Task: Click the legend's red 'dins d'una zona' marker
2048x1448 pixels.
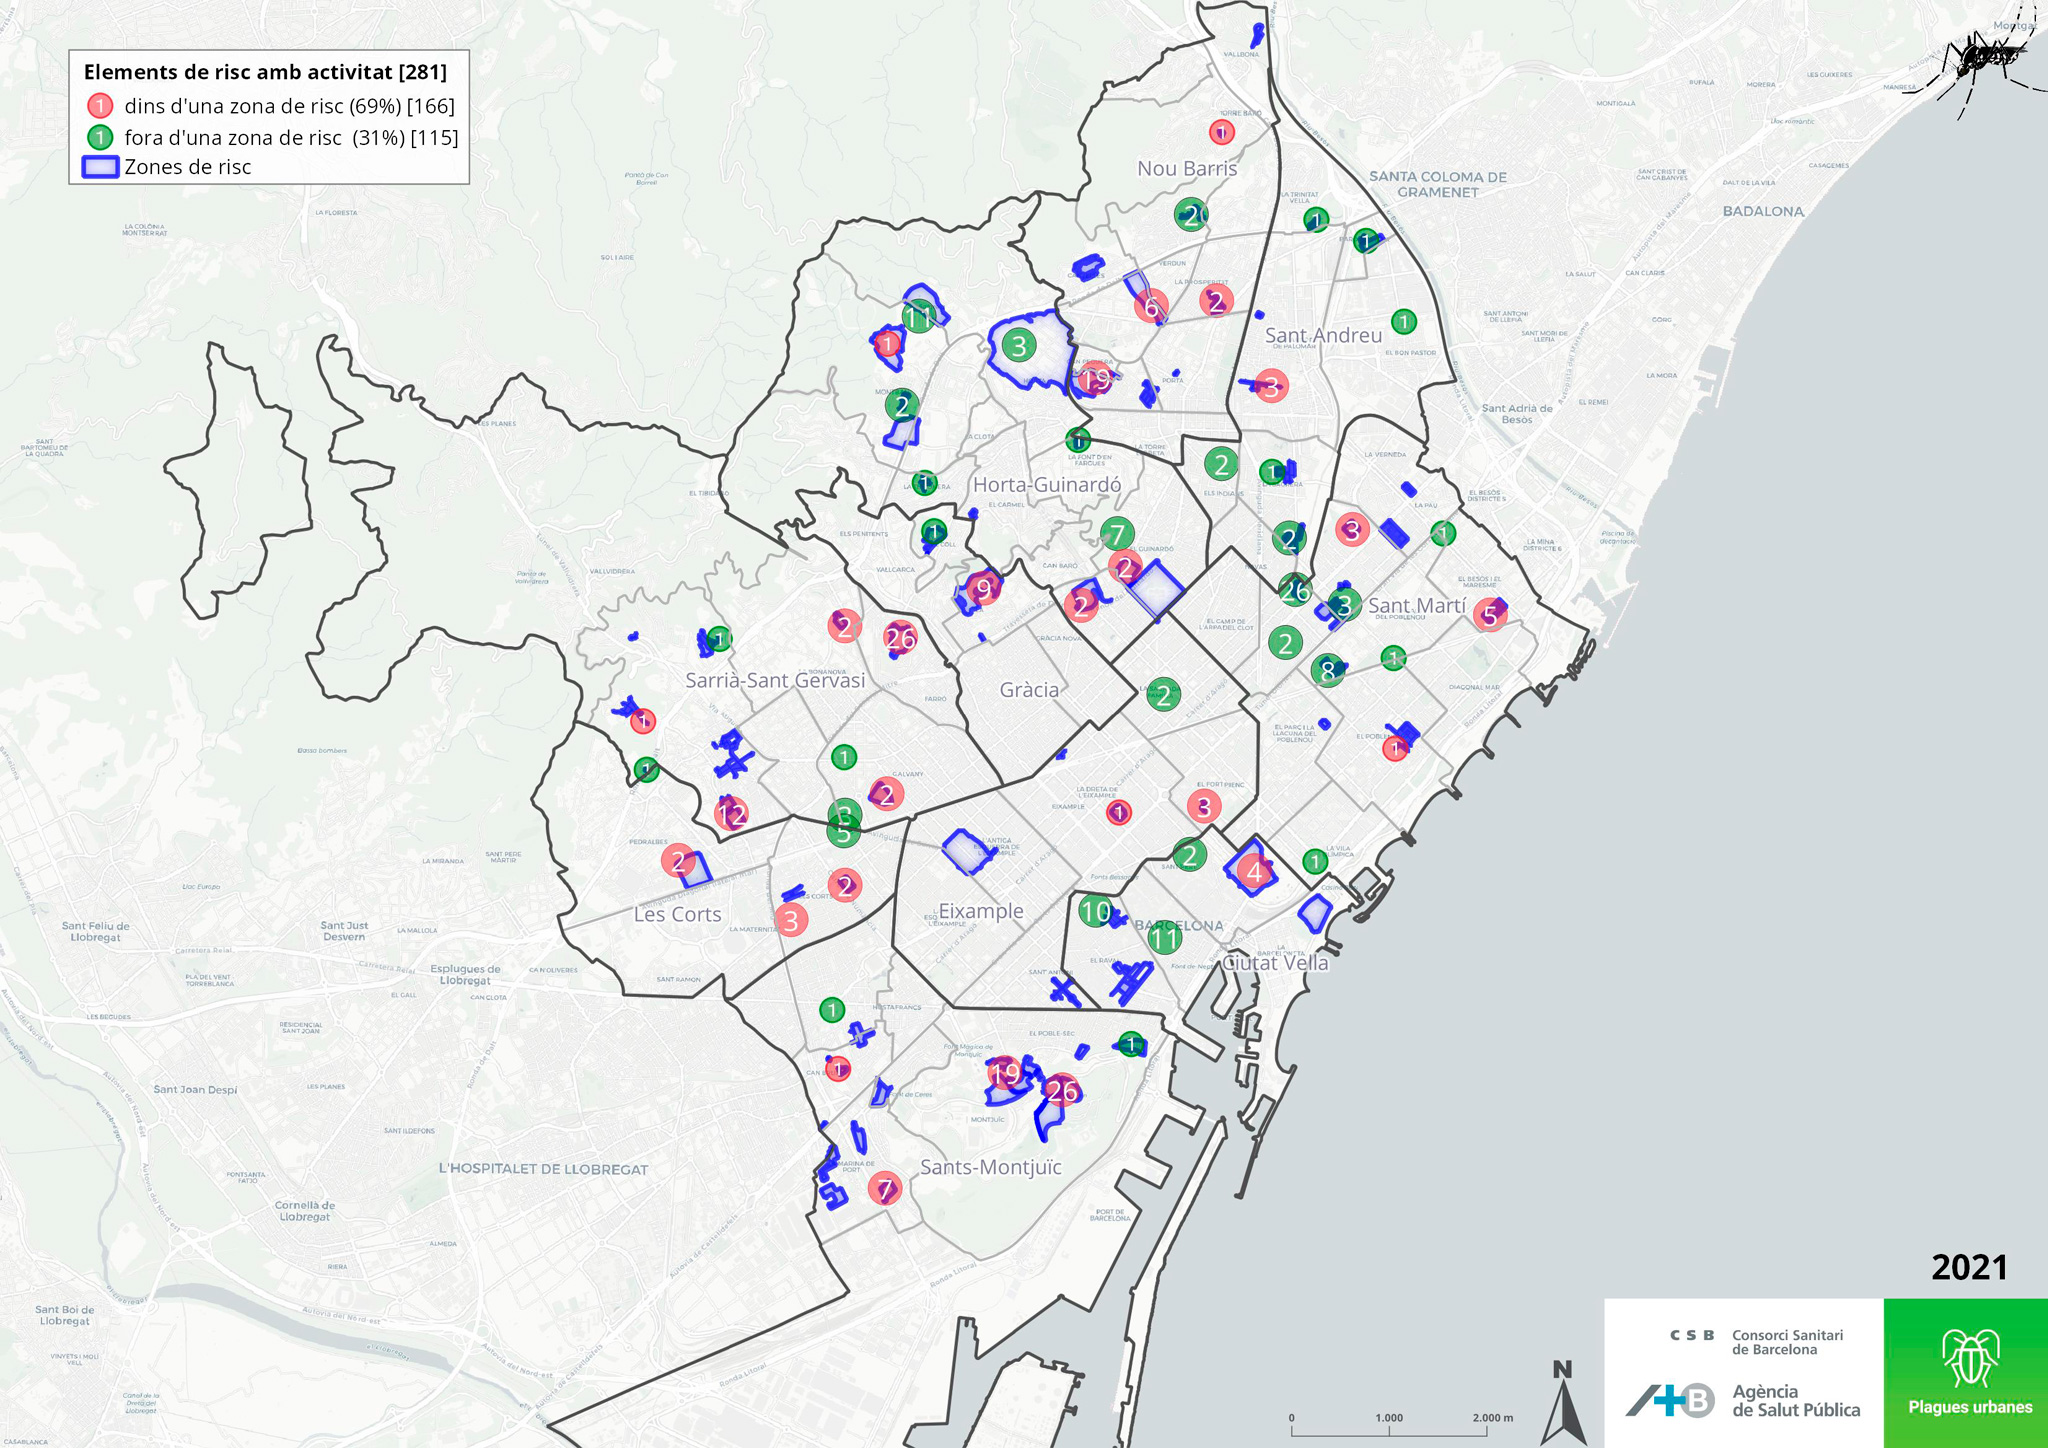Action: [x=100, y=106]
